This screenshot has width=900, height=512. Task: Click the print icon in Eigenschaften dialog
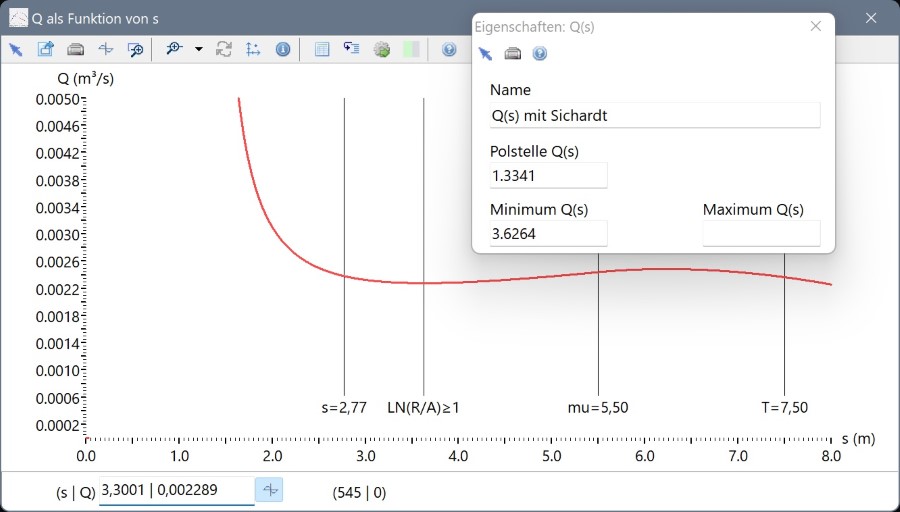(512, 54)
